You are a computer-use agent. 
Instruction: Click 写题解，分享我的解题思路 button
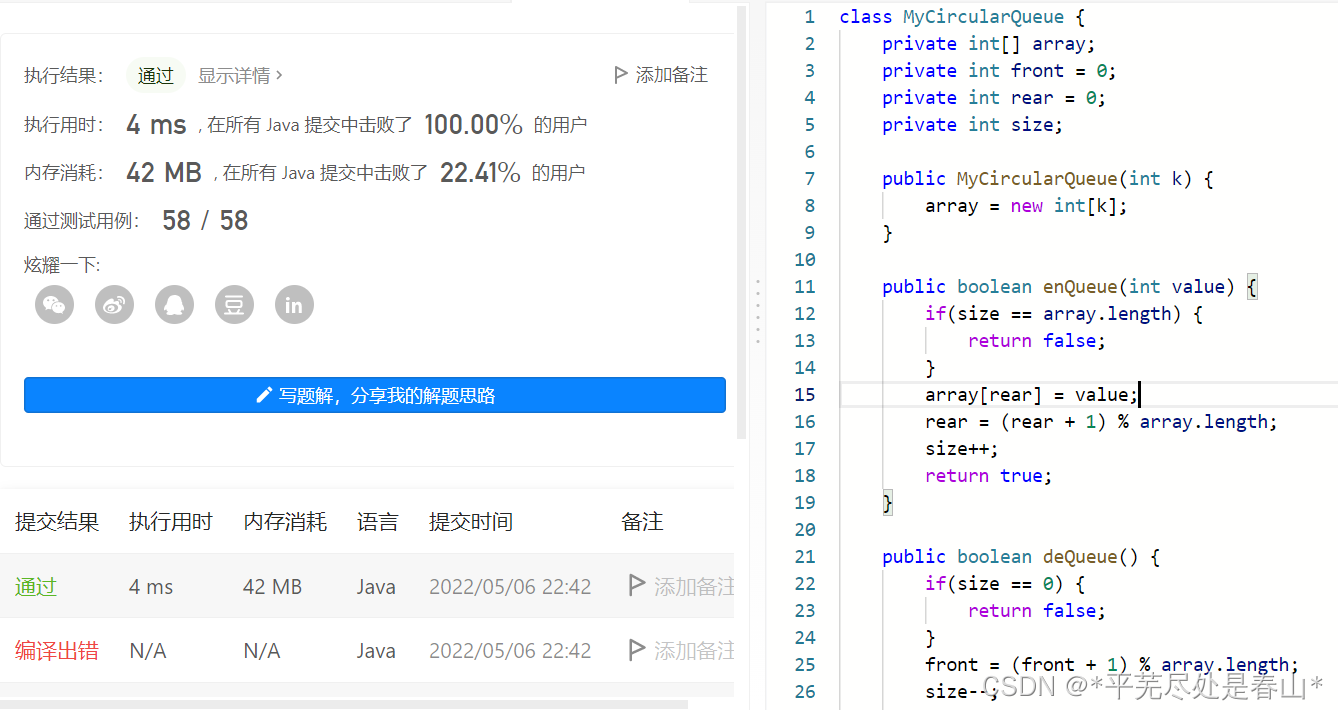pos(375,395)
